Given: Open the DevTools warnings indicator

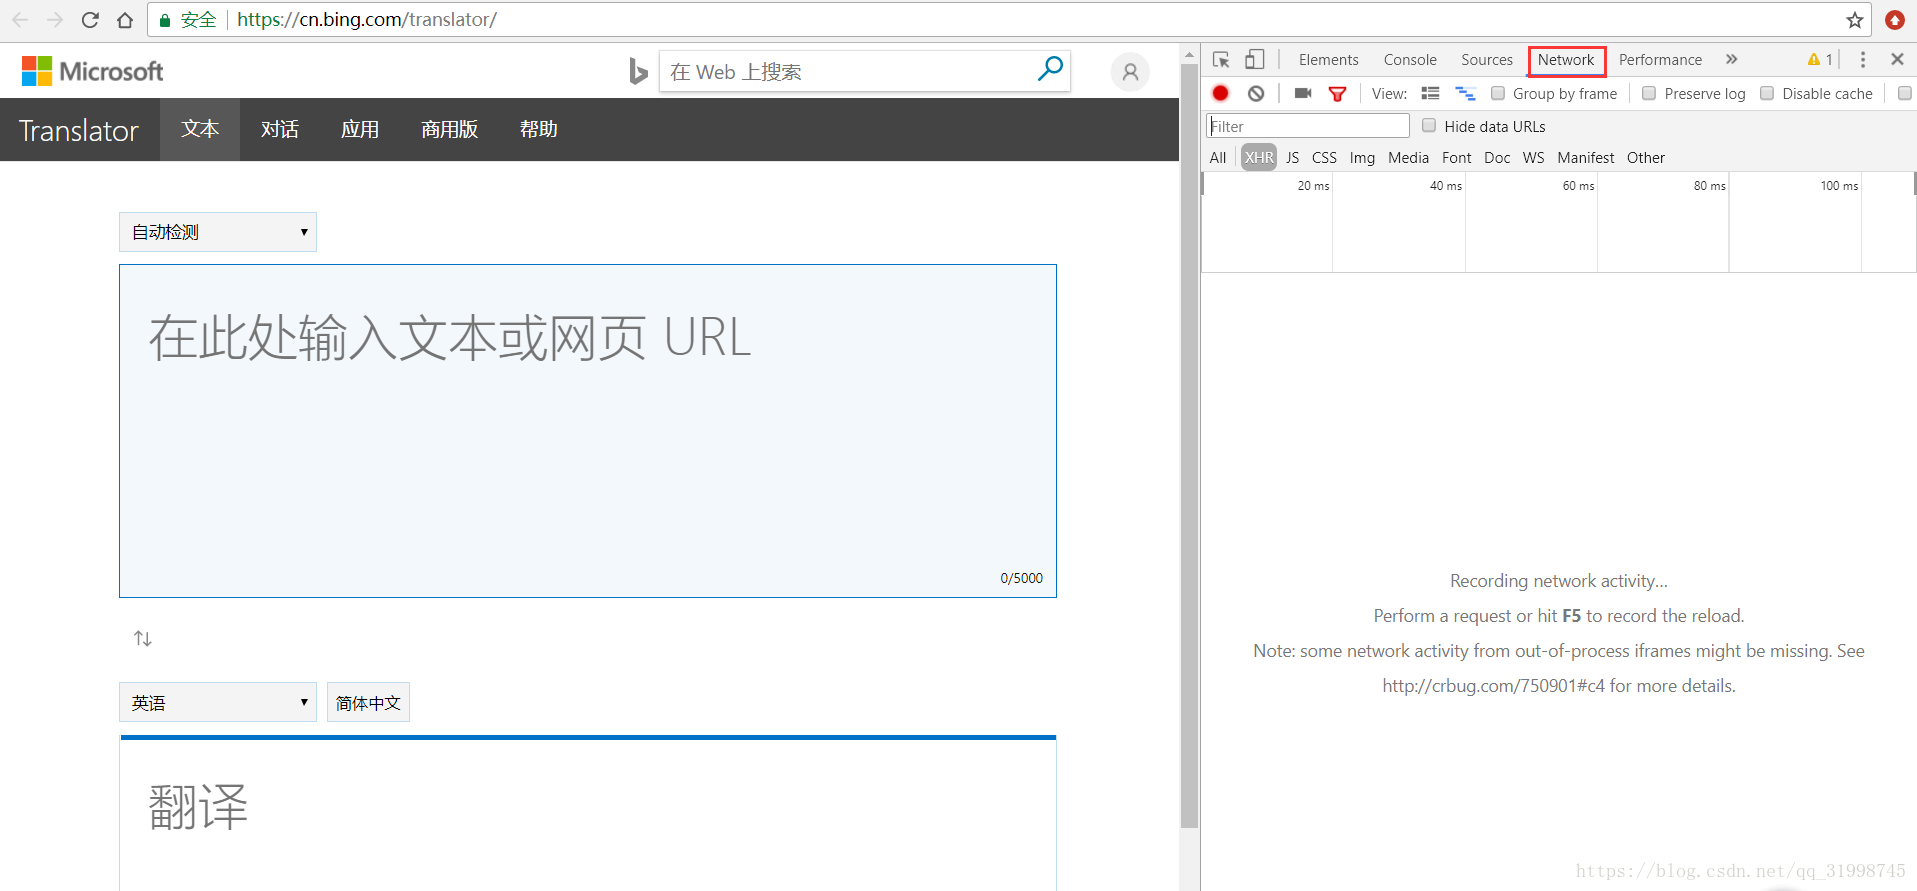Looking at the screenshot, I should click(1820, 60).
